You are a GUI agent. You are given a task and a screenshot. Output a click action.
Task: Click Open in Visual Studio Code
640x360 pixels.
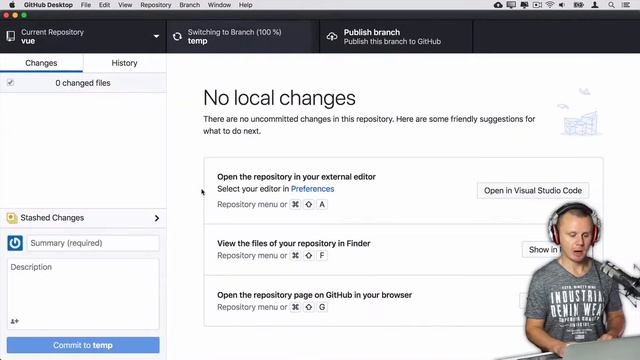pyautogui.click(x=533, y=190)
